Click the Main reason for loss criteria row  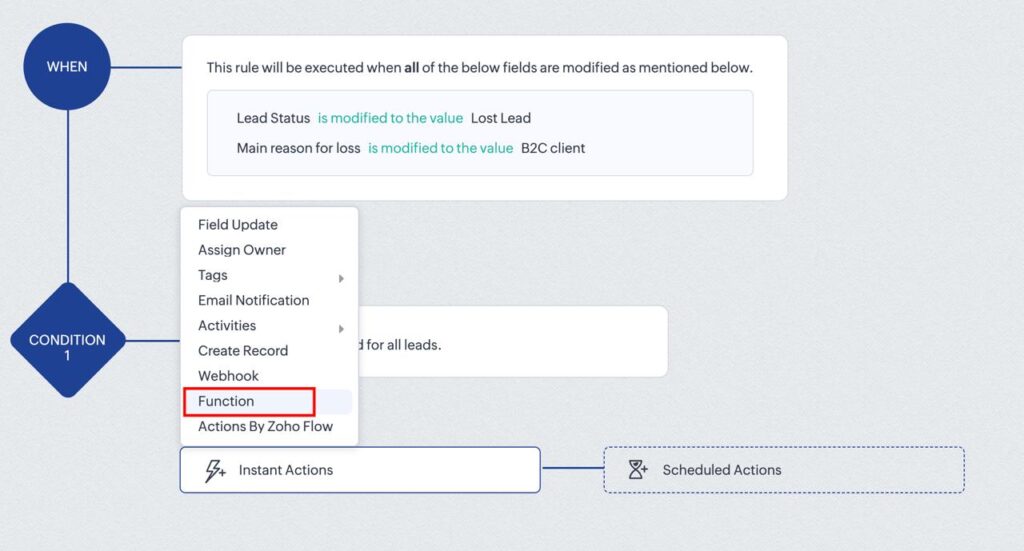[411, 148]
